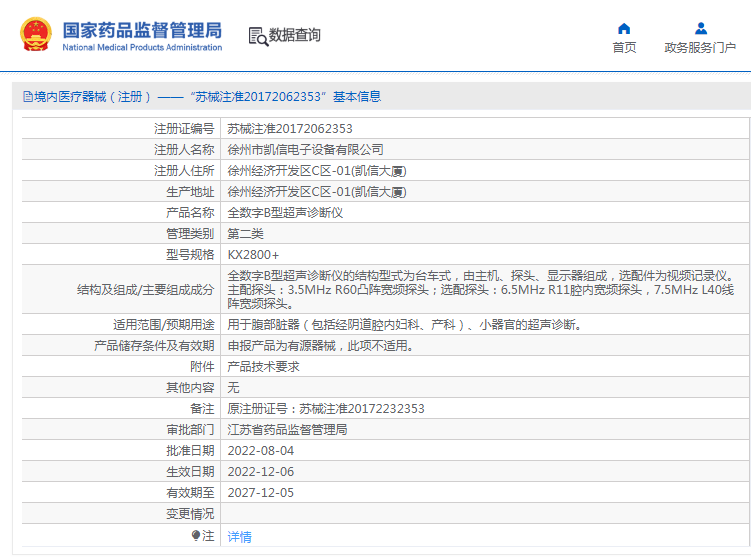The width and height of the screenshot is (751, 560).
Task: Select approval date 2022-08-04
Action: (261, 451)
